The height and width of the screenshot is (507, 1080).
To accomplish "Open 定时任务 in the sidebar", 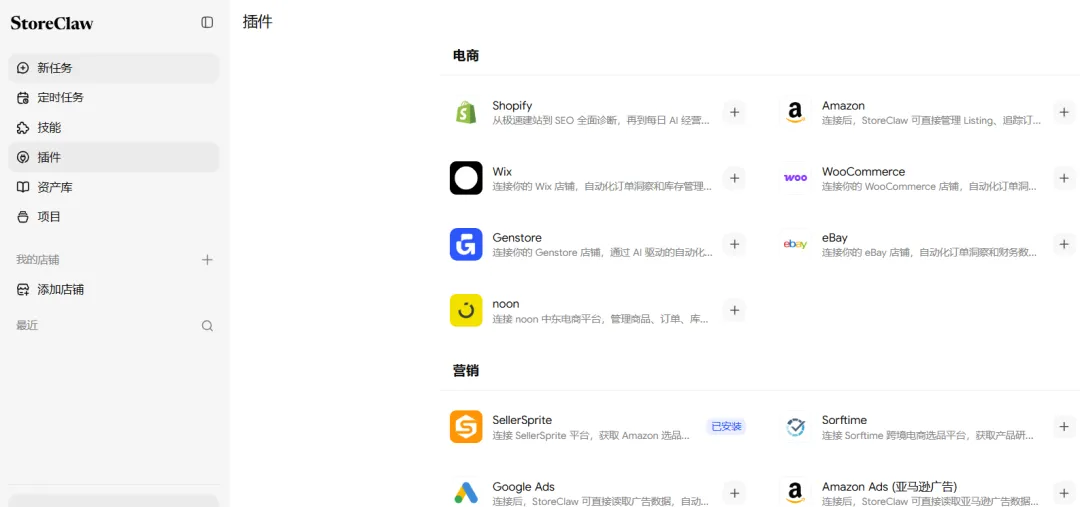I will (x=114, y=98).
